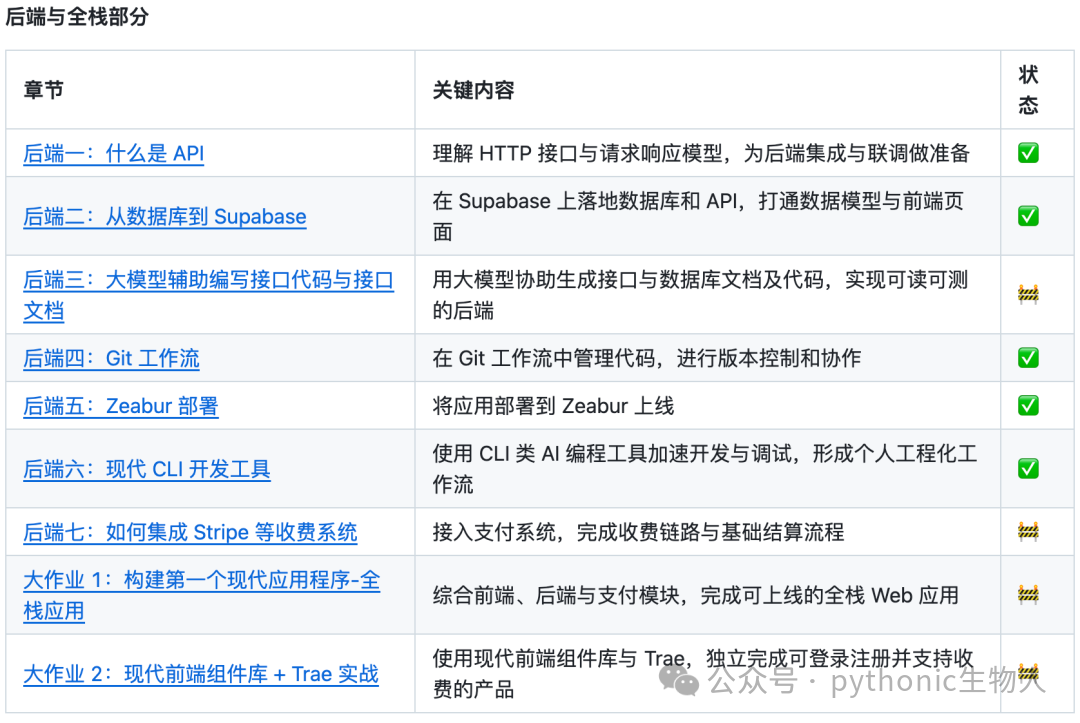Click the construction icon in the Stripe row

tap(1028, 532)
